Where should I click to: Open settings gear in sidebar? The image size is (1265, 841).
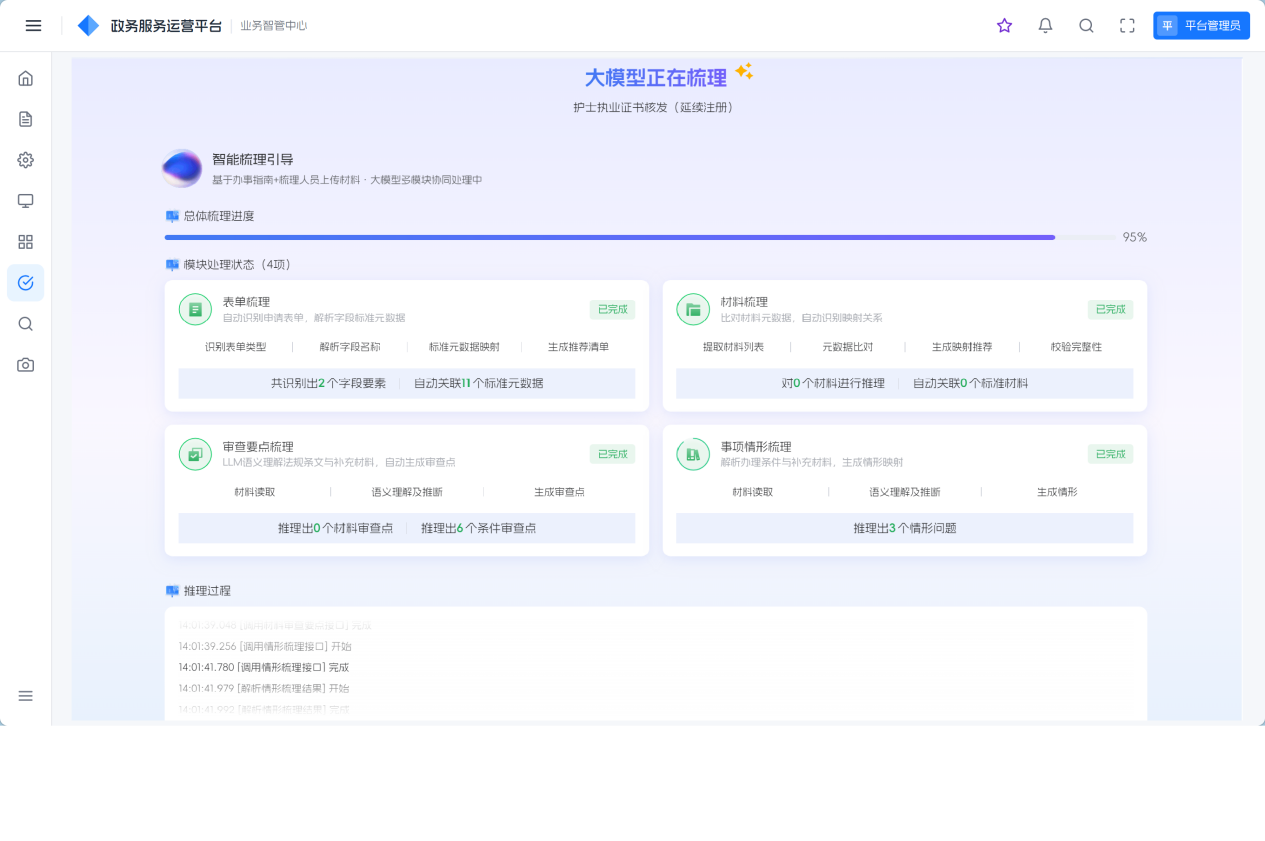pyautogui.click(x=26, y=160)
